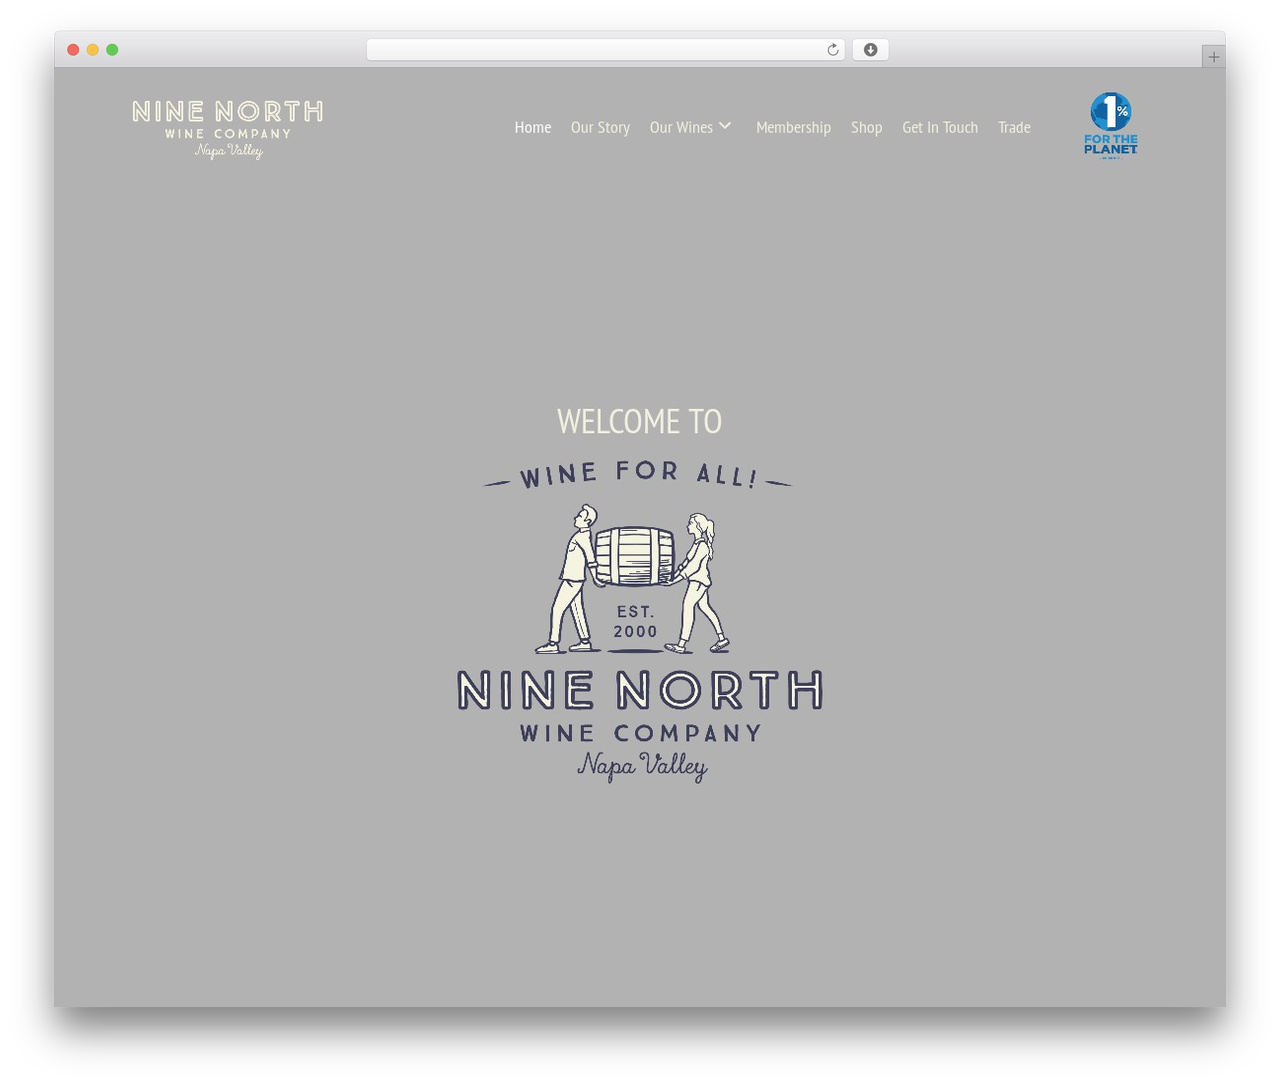Visit the Shop link
The image size is (1280, 1084).
click(866, 127)
